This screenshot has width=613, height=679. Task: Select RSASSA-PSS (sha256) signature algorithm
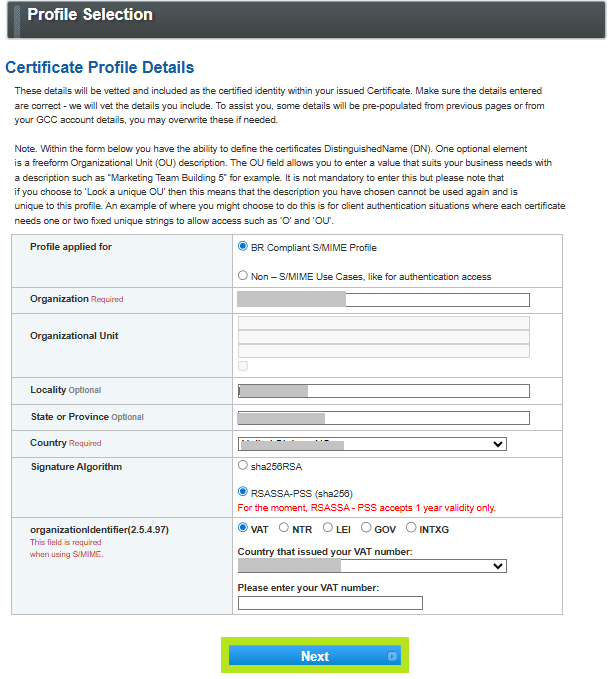(243, 491)
